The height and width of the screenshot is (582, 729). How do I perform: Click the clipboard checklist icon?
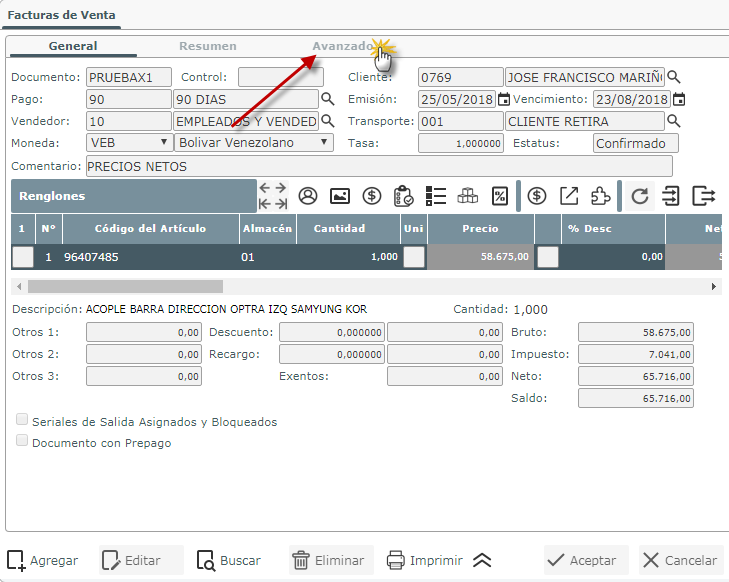coord(403,196)
